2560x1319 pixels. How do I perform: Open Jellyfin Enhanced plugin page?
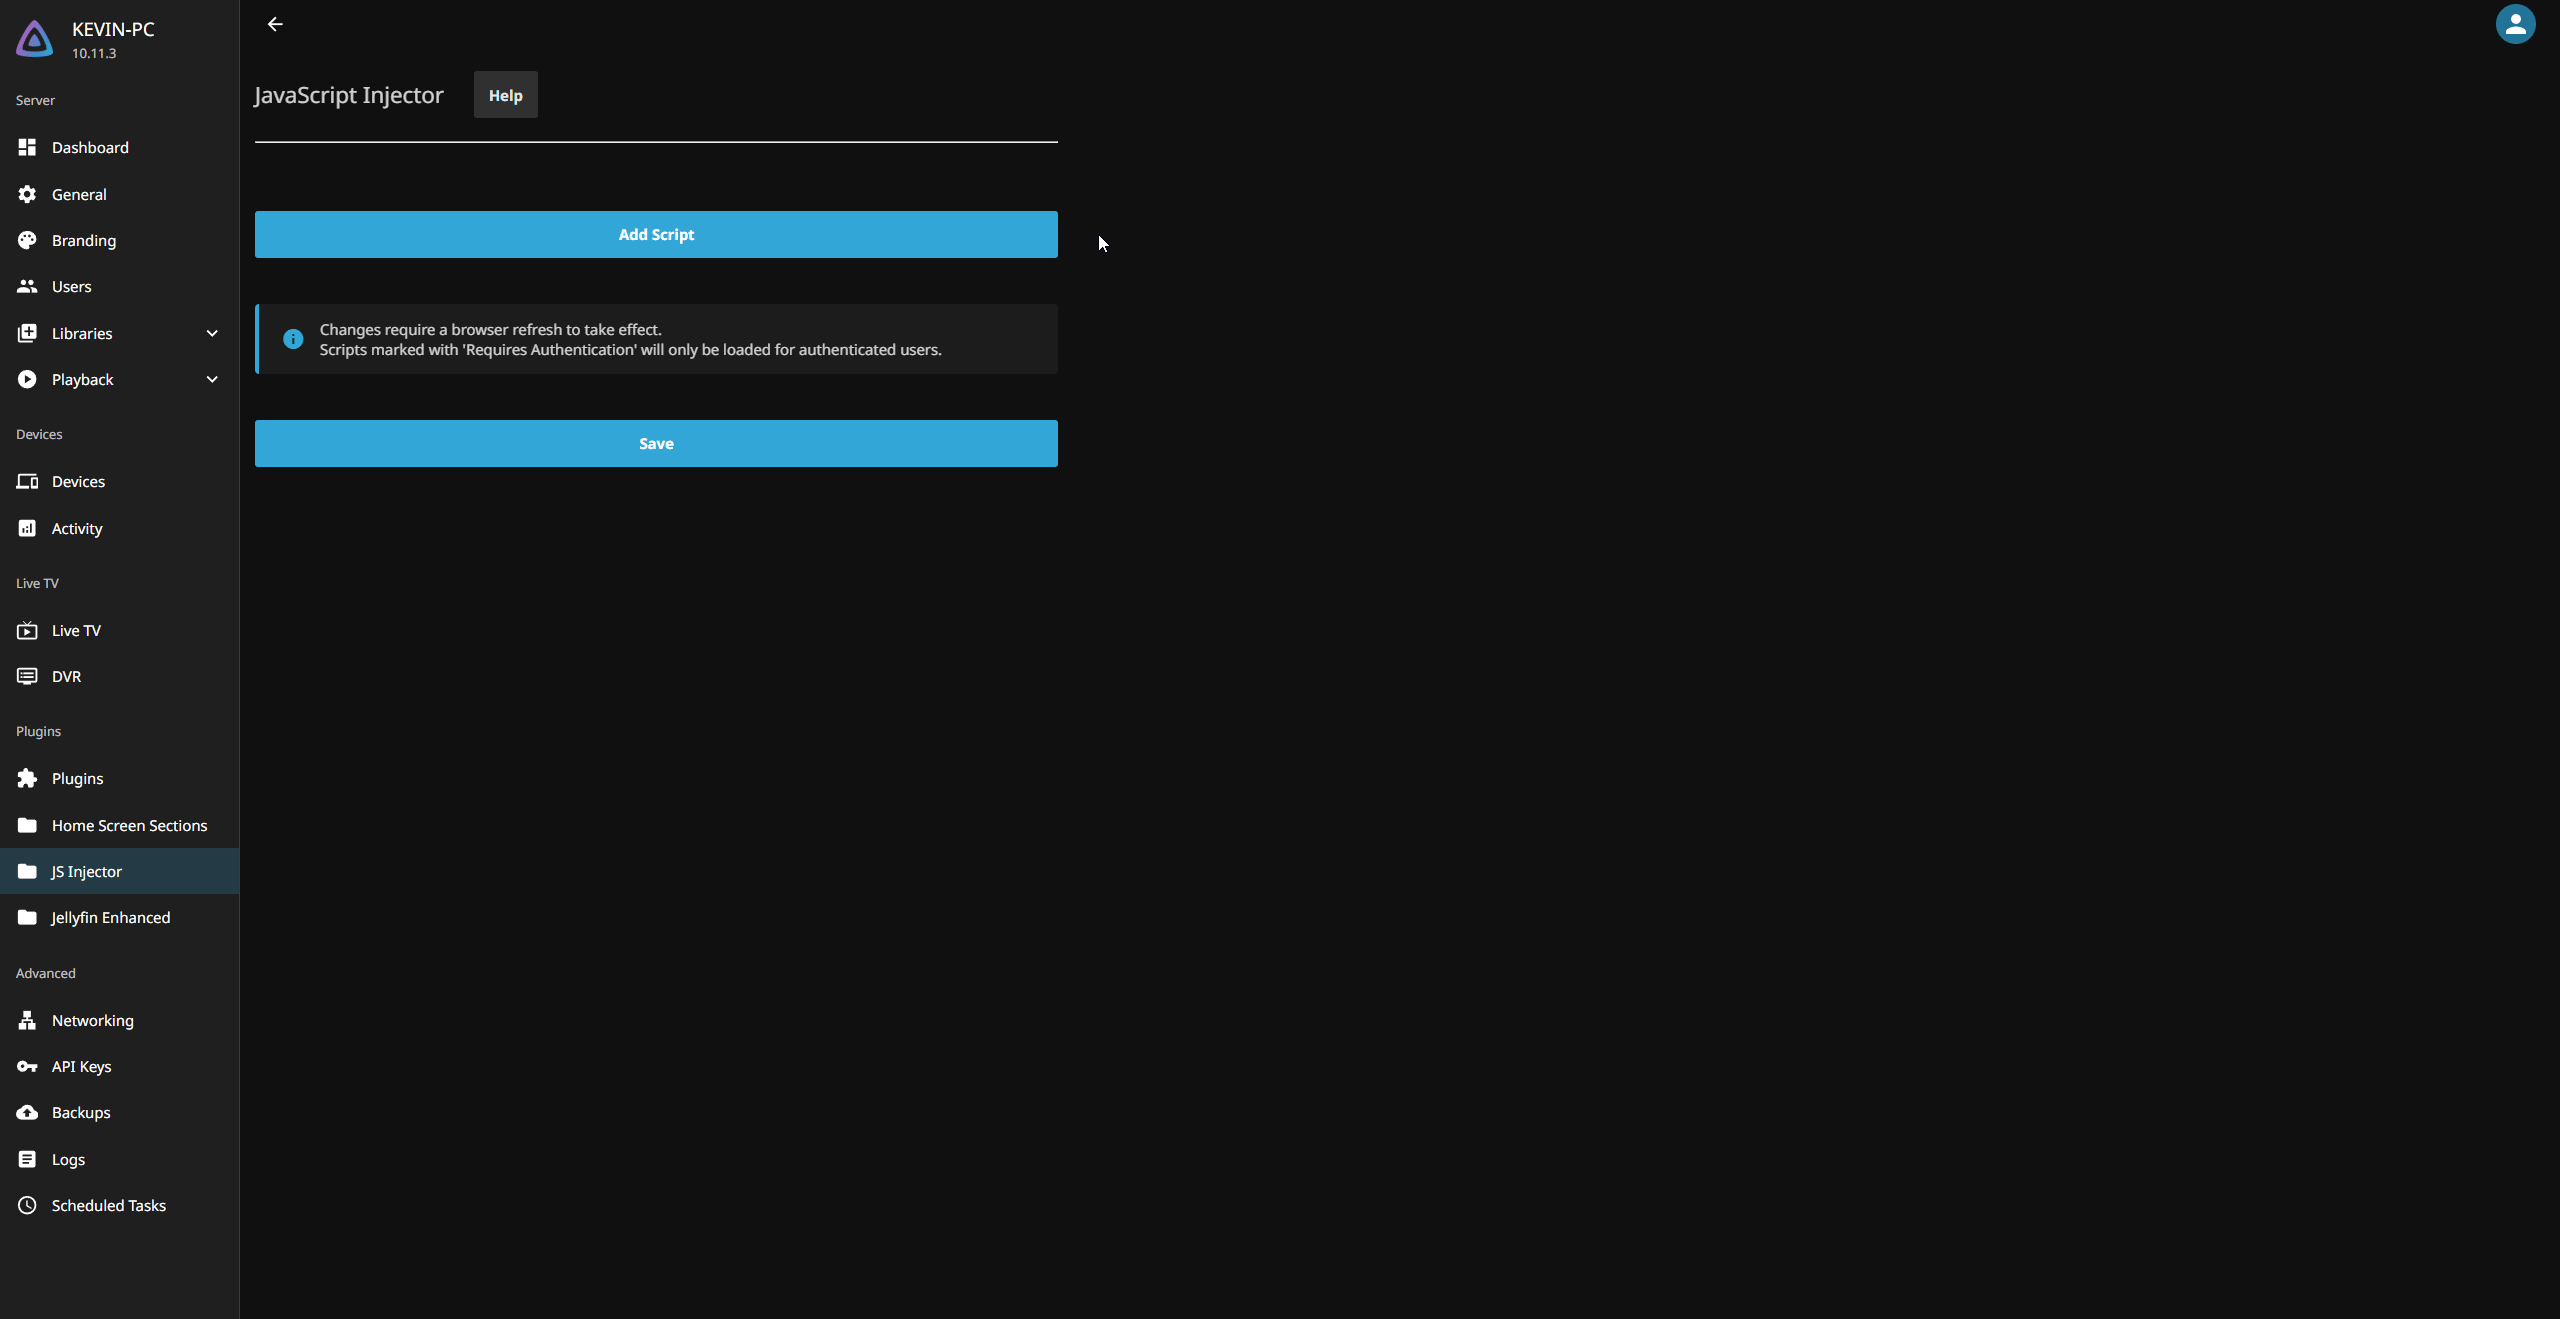click(110, 917)
